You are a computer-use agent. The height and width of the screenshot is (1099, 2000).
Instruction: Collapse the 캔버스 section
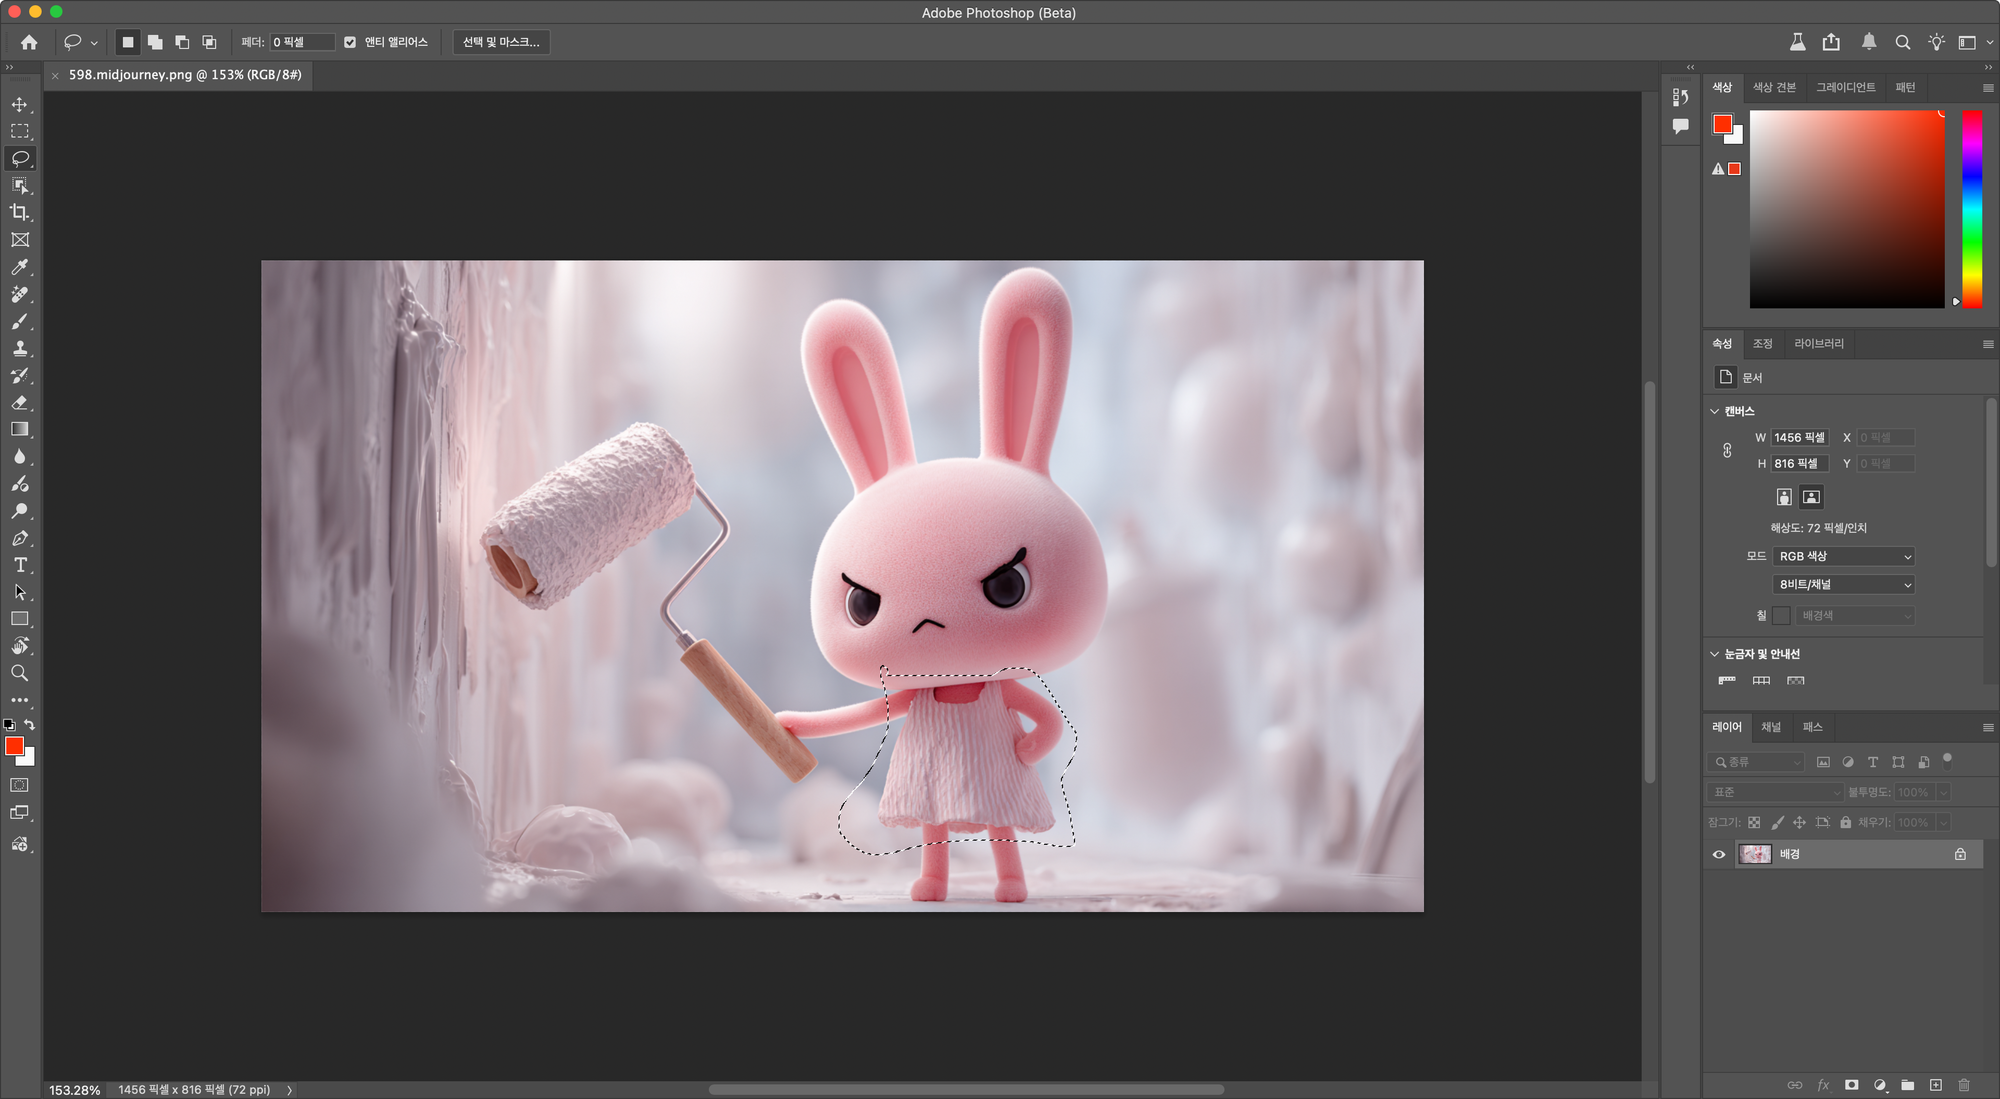pyautogui.click(x=1715, y=411)
